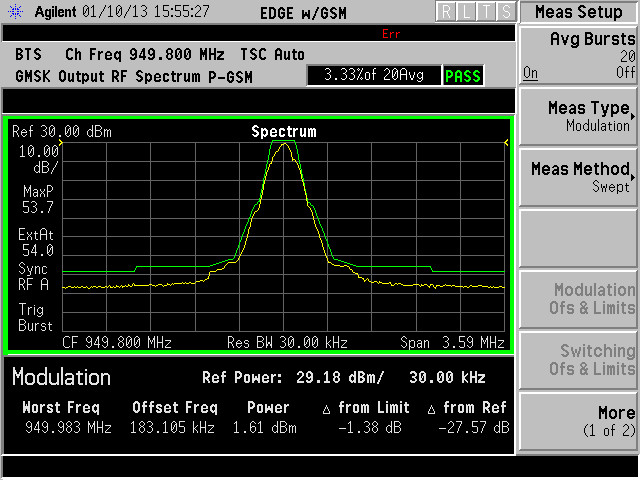Click the Power 1.61 dBm value

(264, 428)
